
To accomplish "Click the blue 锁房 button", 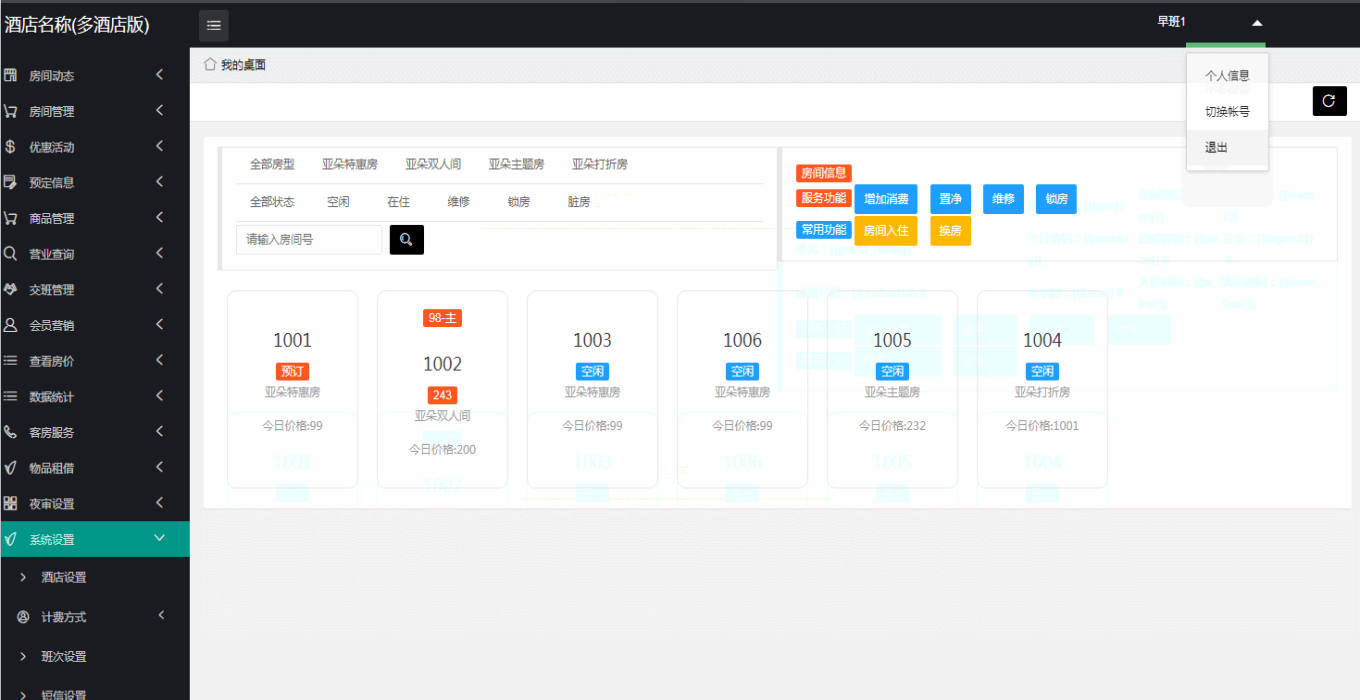I will click(x=1057, y=199).
